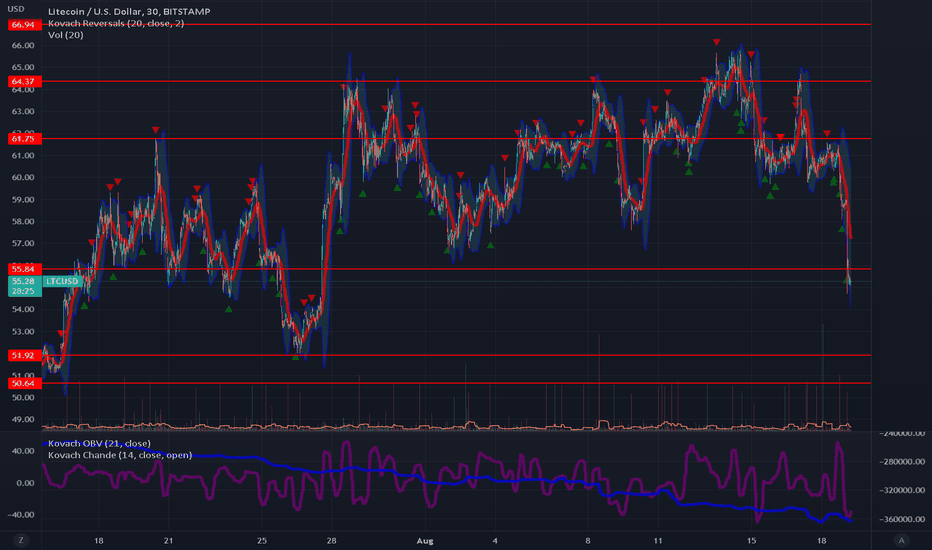Image resolution: width=932 pixels, height=550 pixels.
Task: Click the 28 date axis label
Action: coord(331,541)
